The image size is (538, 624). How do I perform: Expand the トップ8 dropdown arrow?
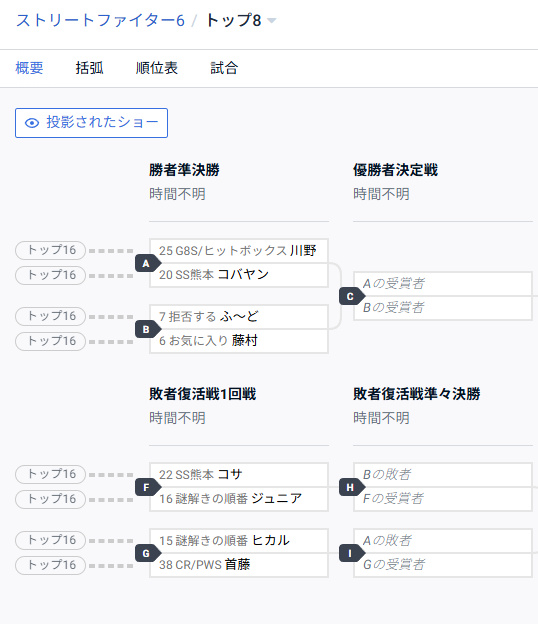pos(271,21)
